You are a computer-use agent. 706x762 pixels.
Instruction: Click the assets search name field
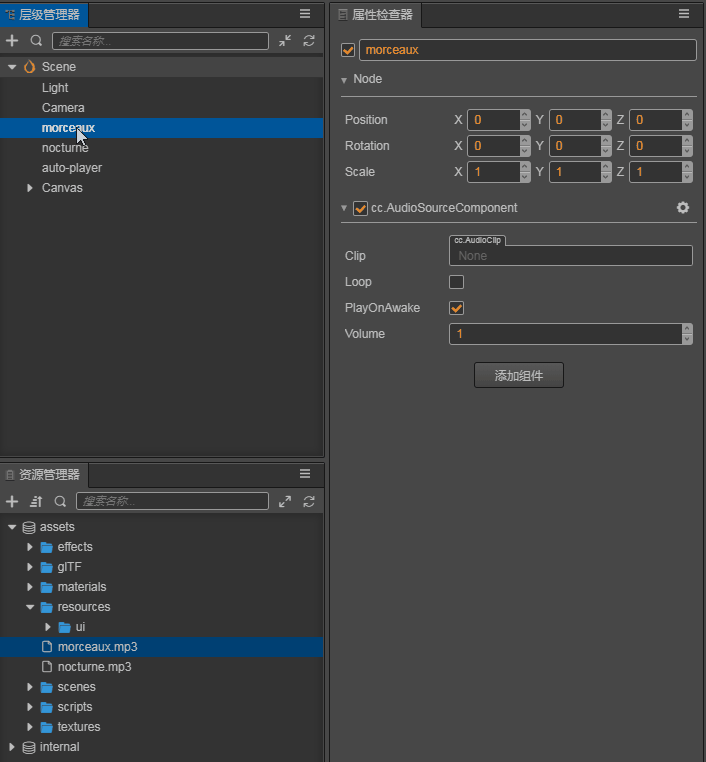tap(172, 501)
